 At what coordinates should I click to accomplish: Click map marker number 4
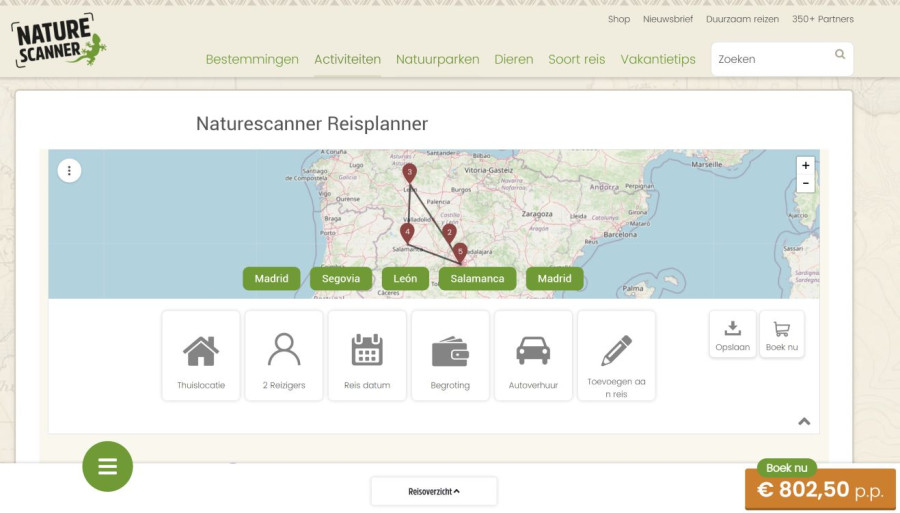pyautogui.click(x=407, y=234)
